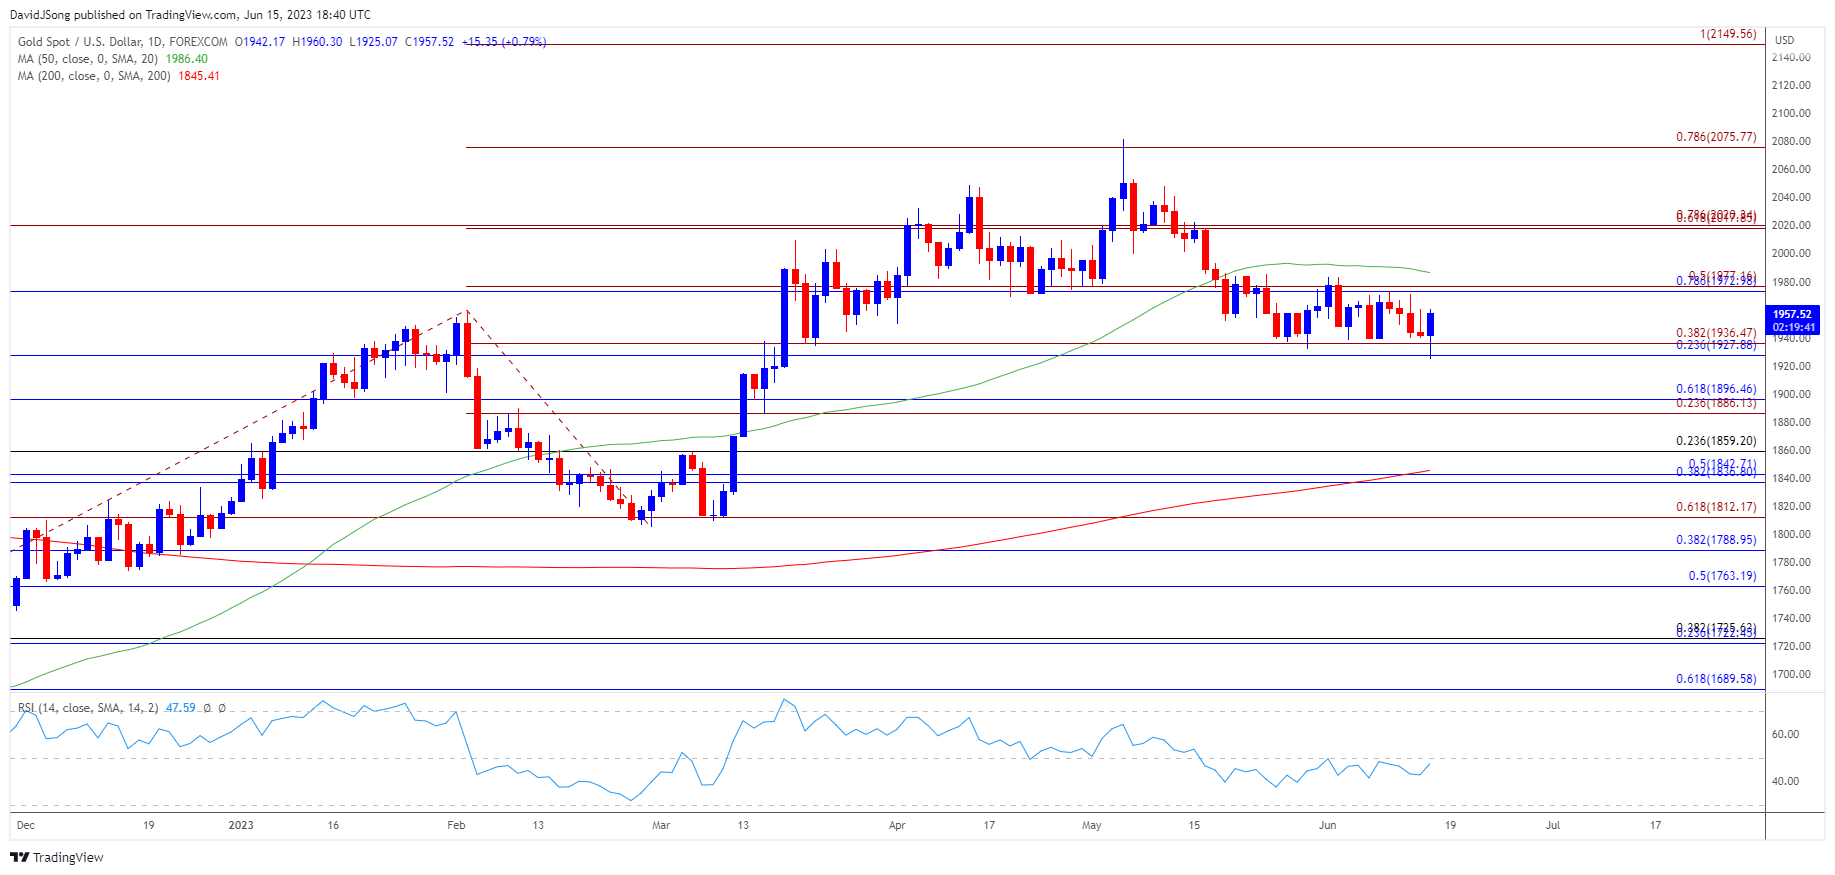Select the MA (50, close, 0, SMA, 20) legend

coord(88,59)
